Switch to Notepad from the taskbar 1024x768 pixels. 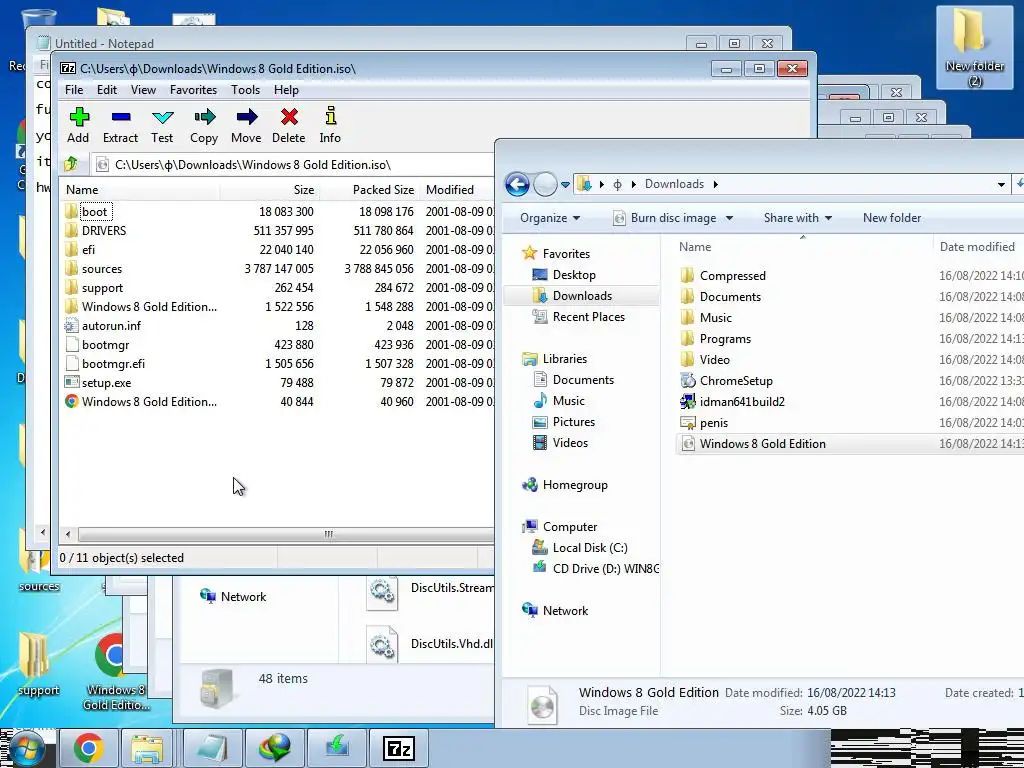click(212, 748)
